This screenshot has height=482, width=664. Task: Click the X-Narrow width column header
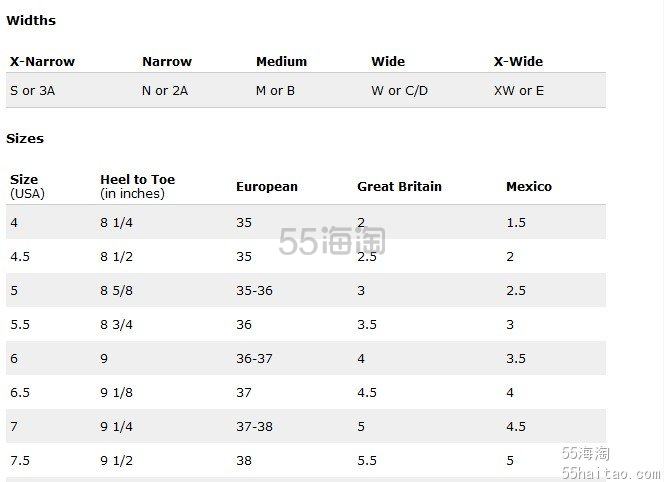tap(42, 61)
